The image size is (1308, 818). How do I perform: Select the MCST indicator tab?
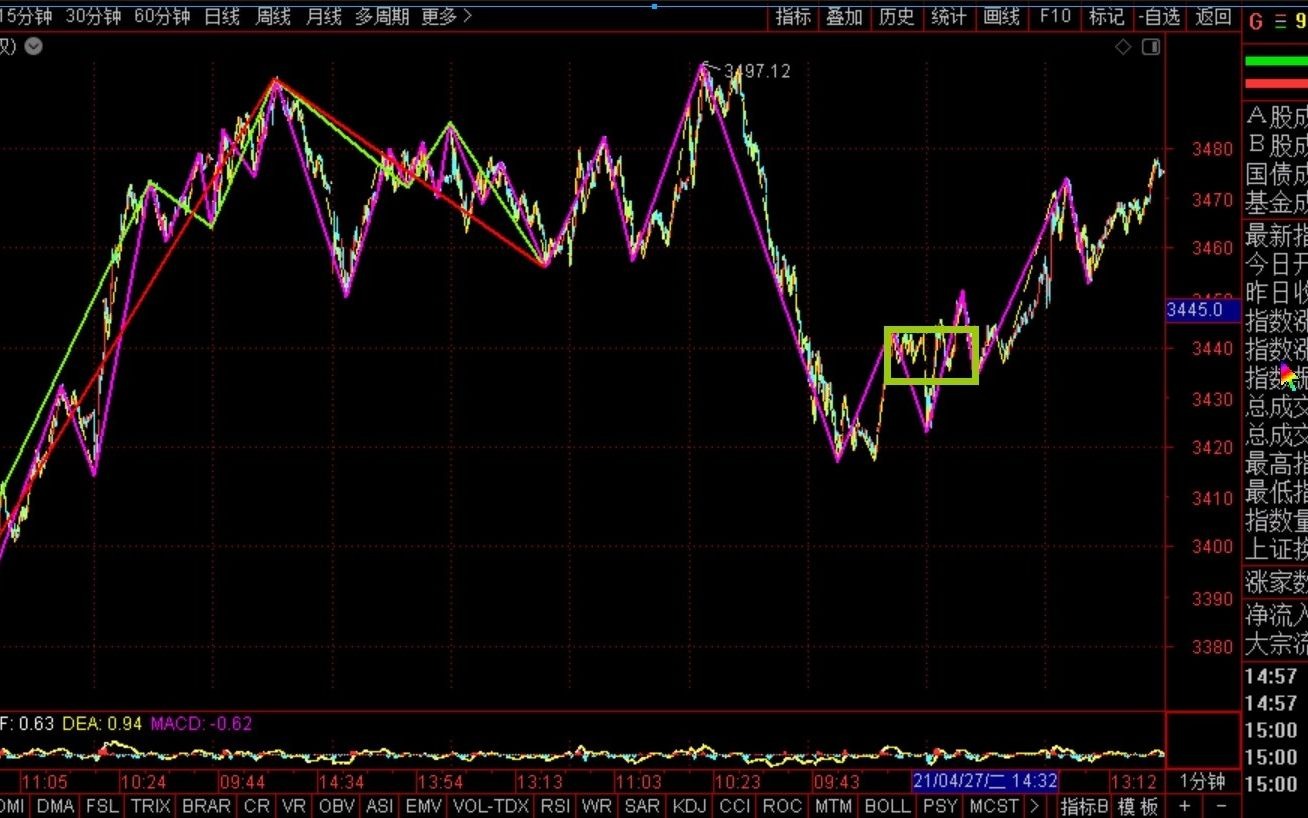pos(994,806)
